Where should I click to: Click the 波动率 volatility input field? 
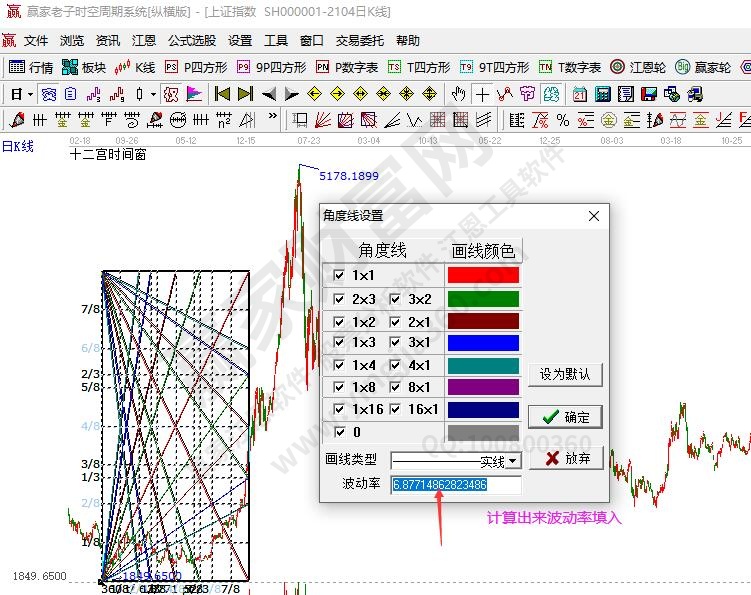point(456,485)
